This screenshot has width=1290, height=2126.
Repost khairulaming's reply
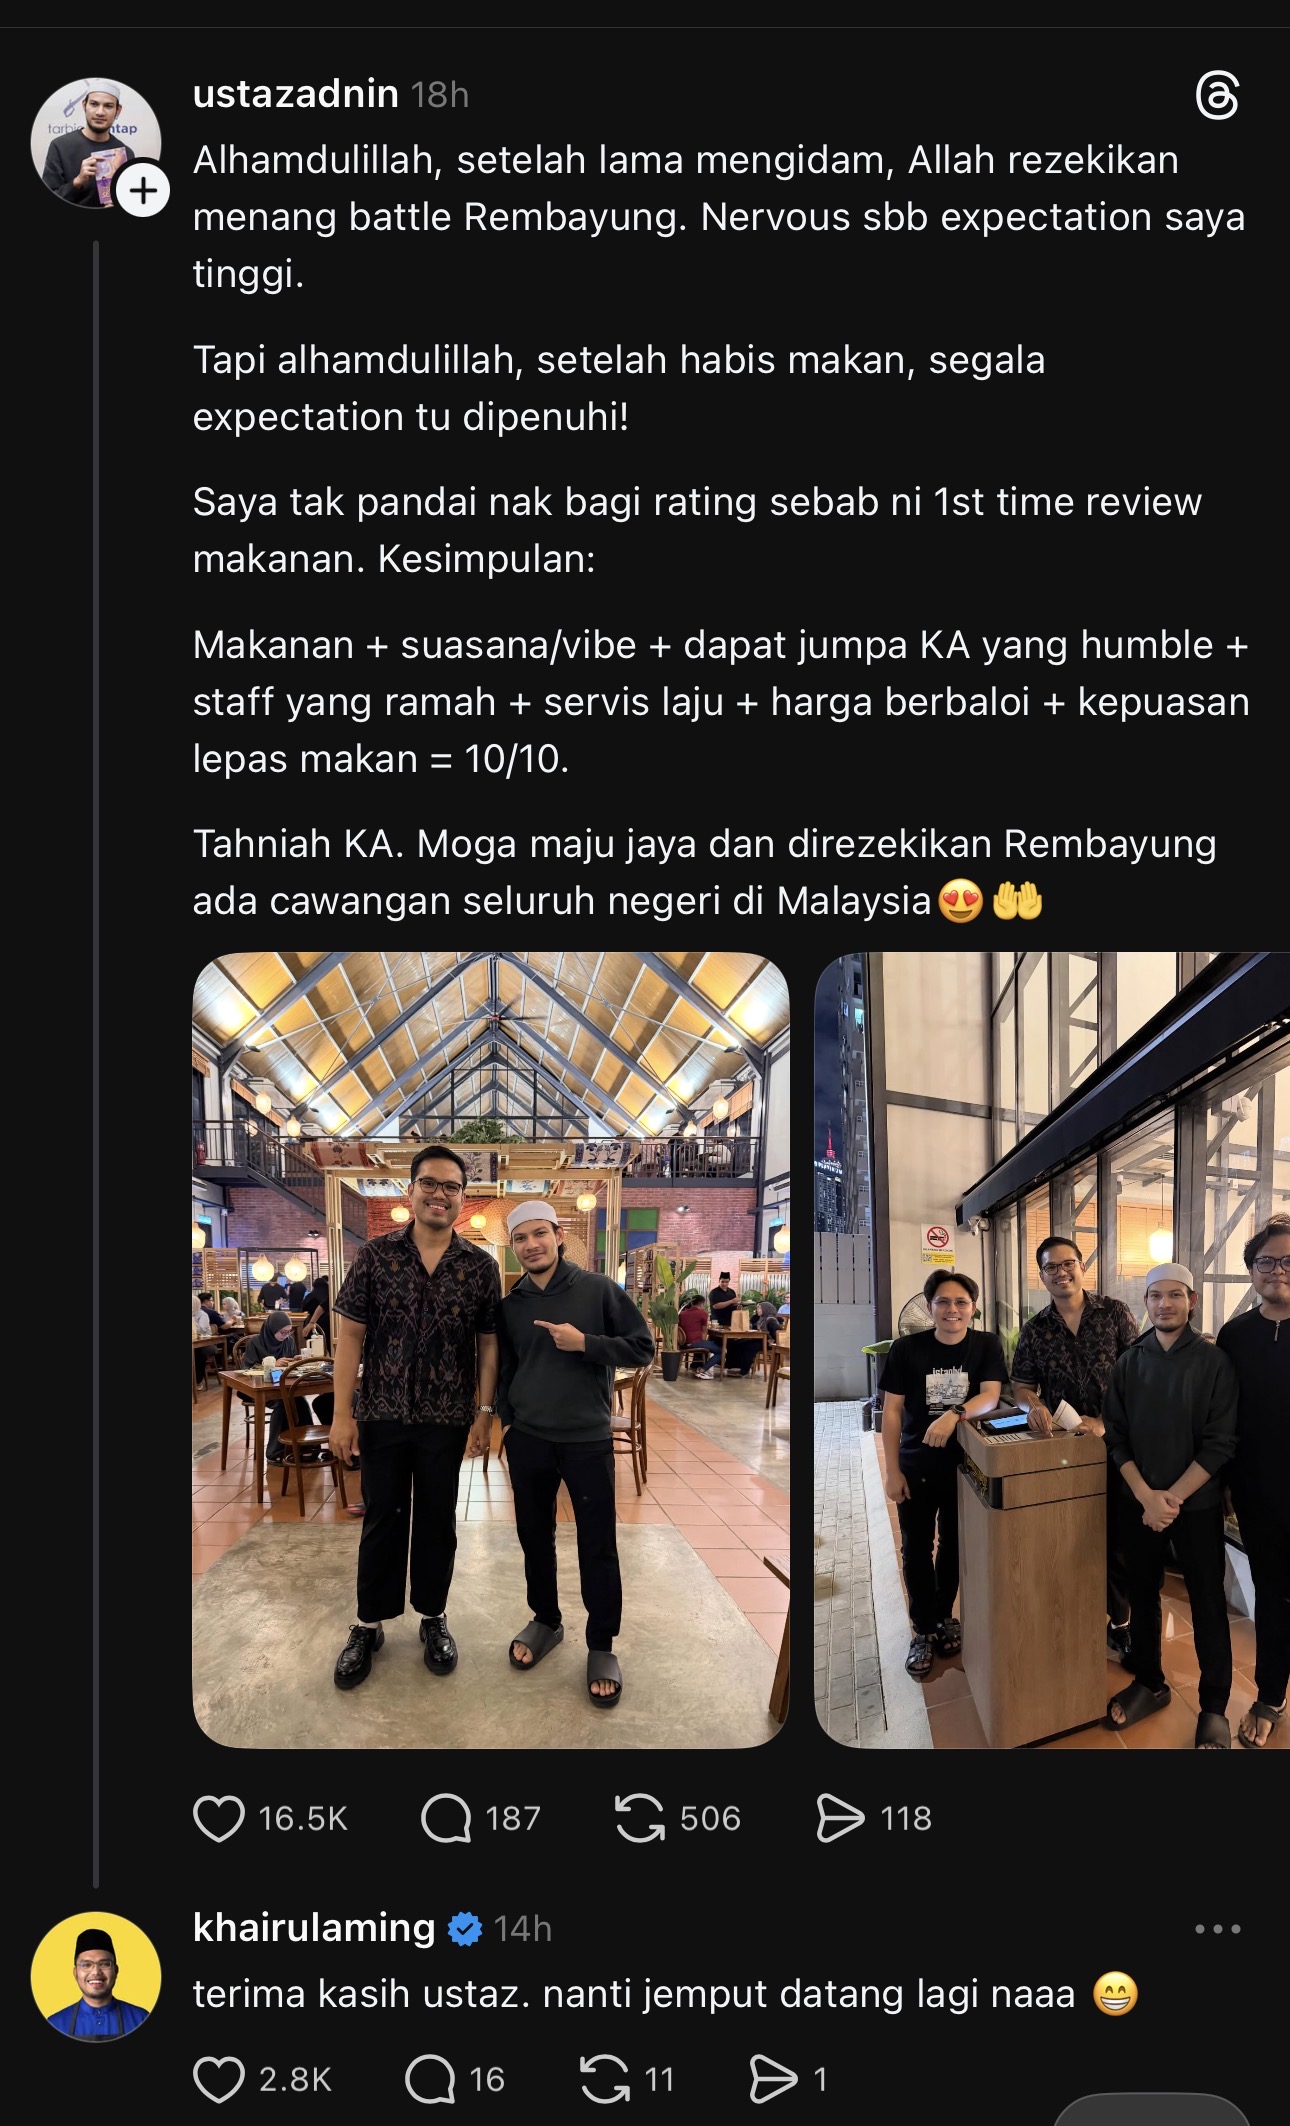point(605,2079)
